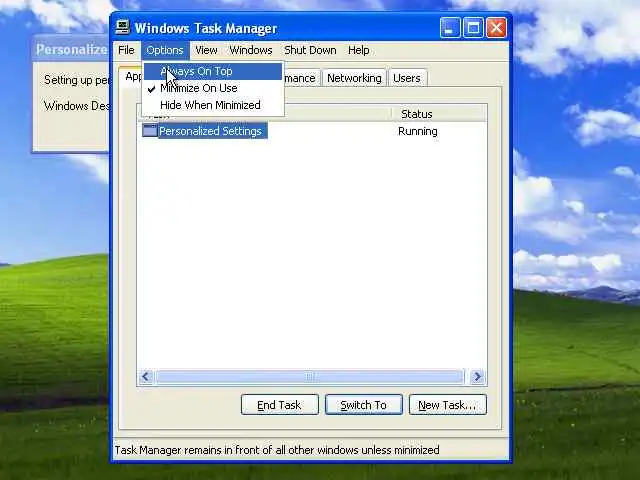This screenshot has height=480, width=640.
Task: Switch to the Networking tab
Action: click(354, 78)
